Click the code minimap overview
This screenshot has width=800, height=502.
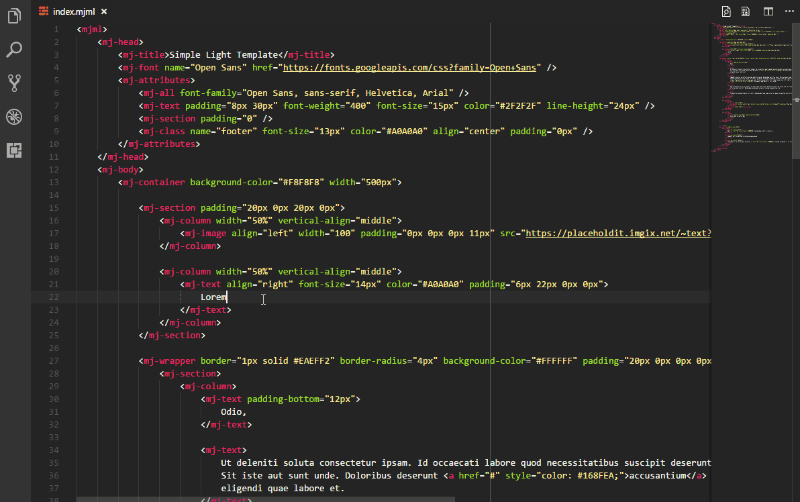[x=750, y=90]
